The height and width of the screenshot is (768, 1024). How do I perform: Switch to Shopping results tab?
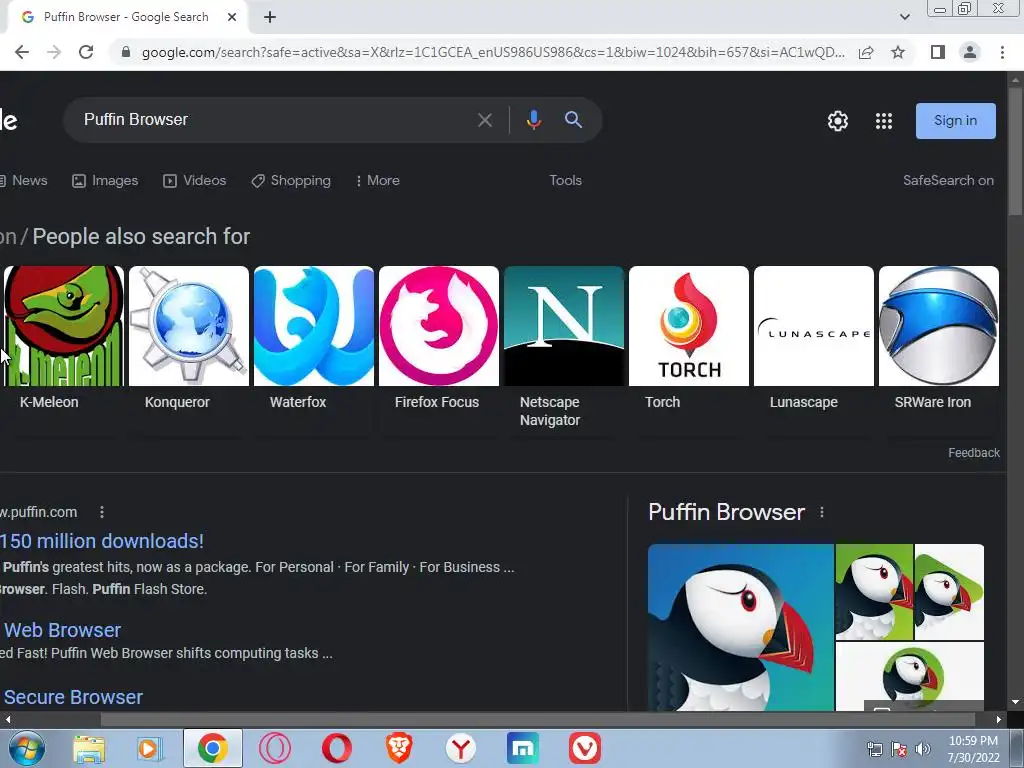coord(291,180)
